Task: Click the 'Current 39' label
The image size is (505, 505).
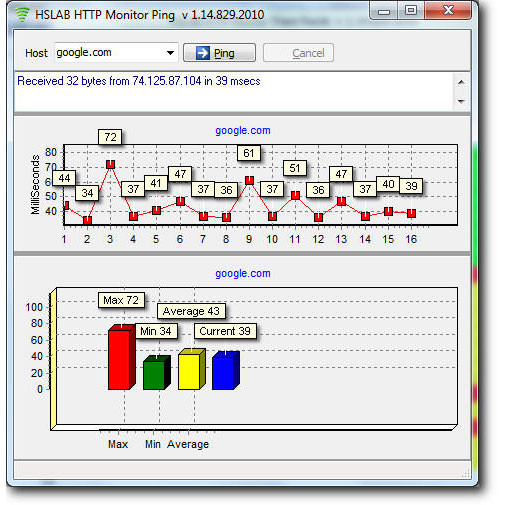Action: (x=225, y=331)
